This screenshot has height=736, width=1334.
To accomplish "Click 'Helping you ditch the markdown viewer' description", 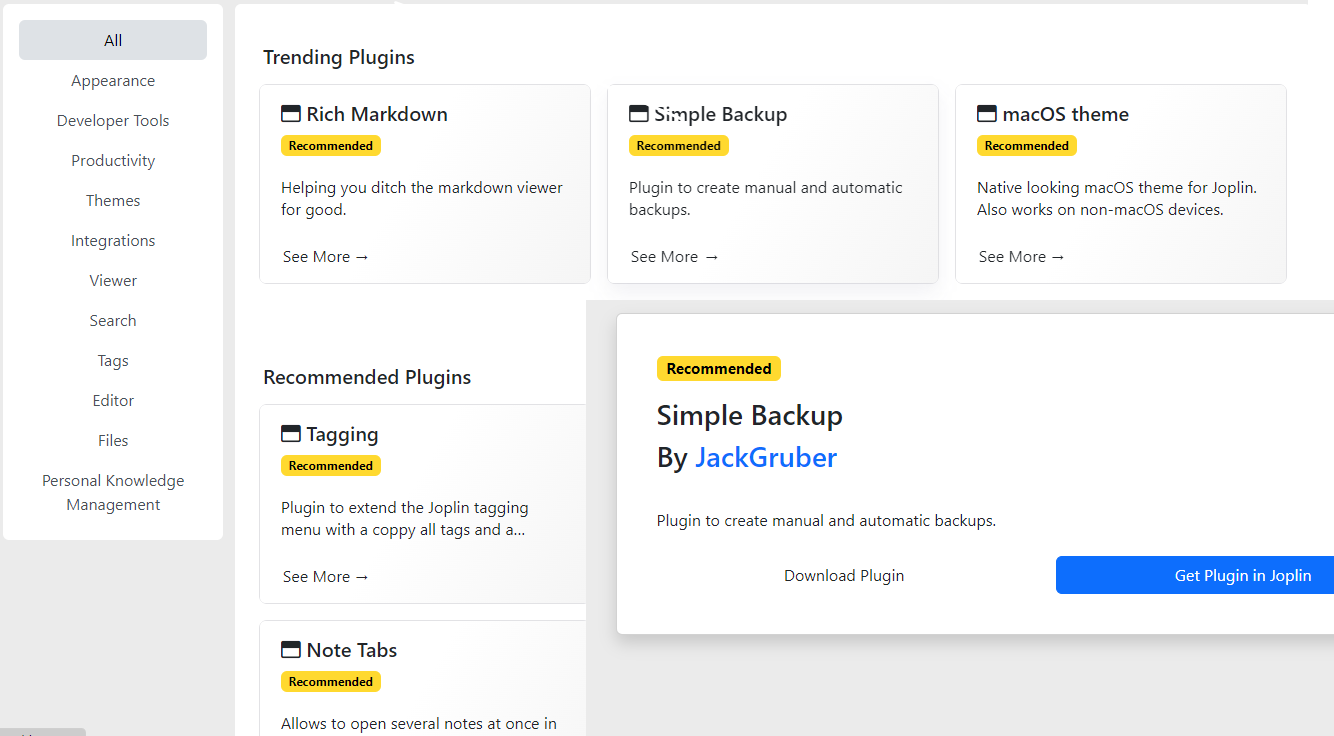I will [422, 199].
